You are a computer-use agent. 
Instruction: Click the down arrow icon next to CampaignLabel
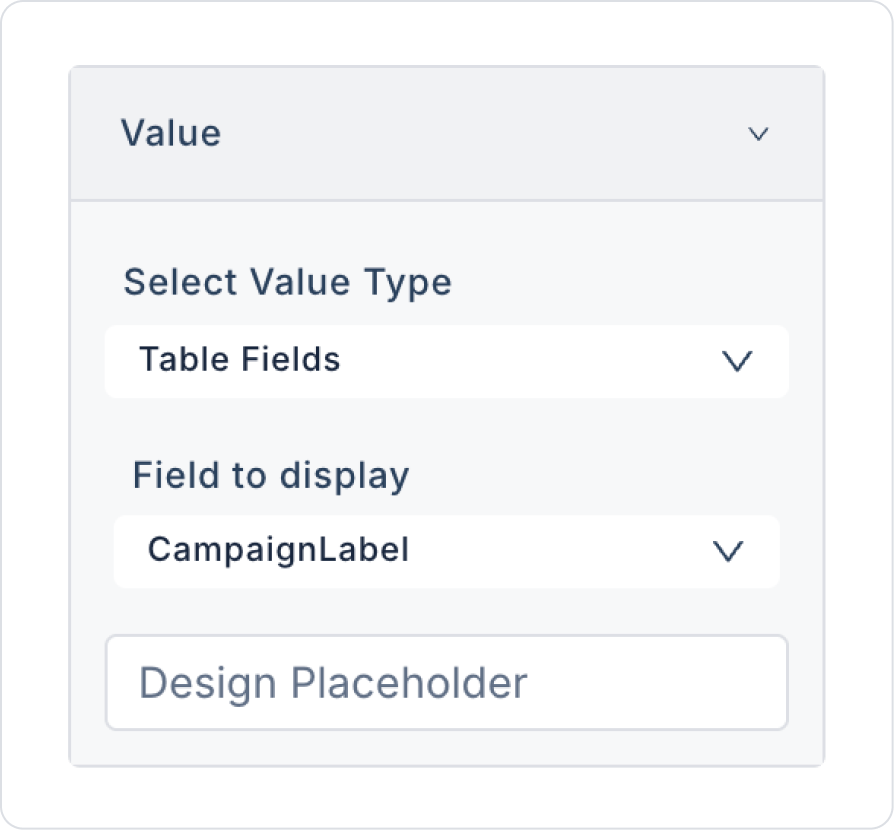coord(727,551)
